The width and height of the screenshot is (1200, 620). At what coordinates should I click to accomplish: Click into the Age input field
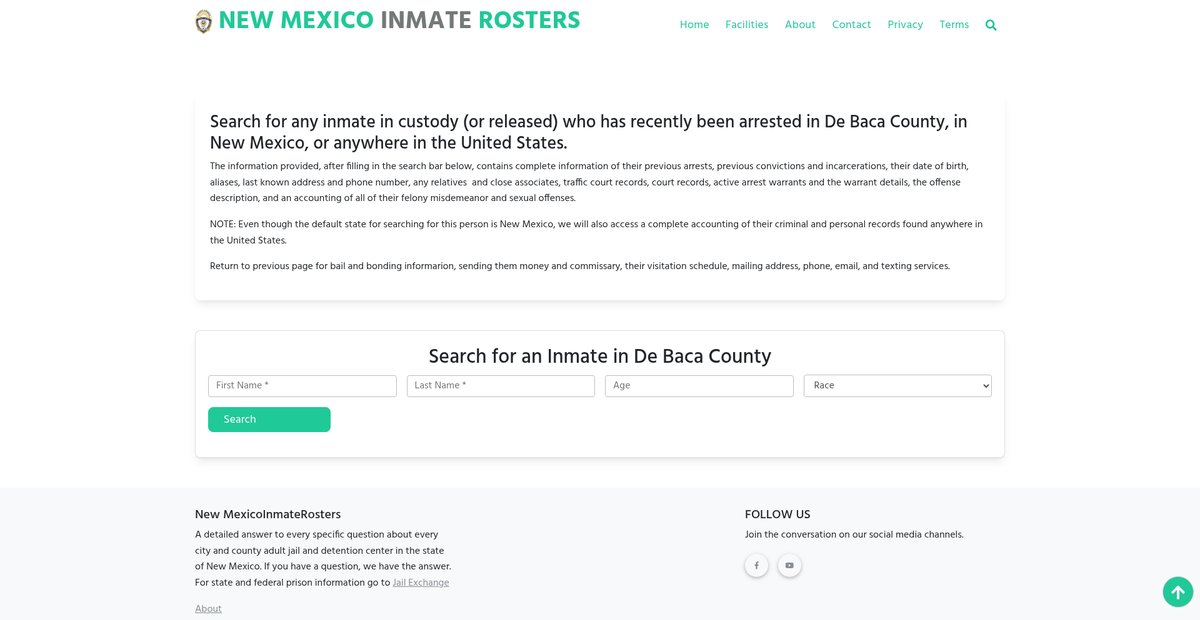699,386
